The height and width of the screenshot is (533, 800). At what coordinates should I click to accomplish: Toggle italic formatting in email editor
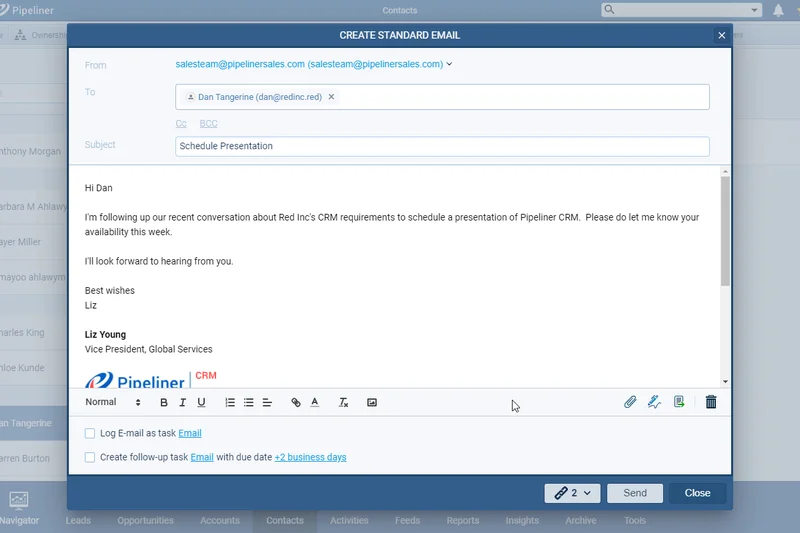tap(182, 402)
